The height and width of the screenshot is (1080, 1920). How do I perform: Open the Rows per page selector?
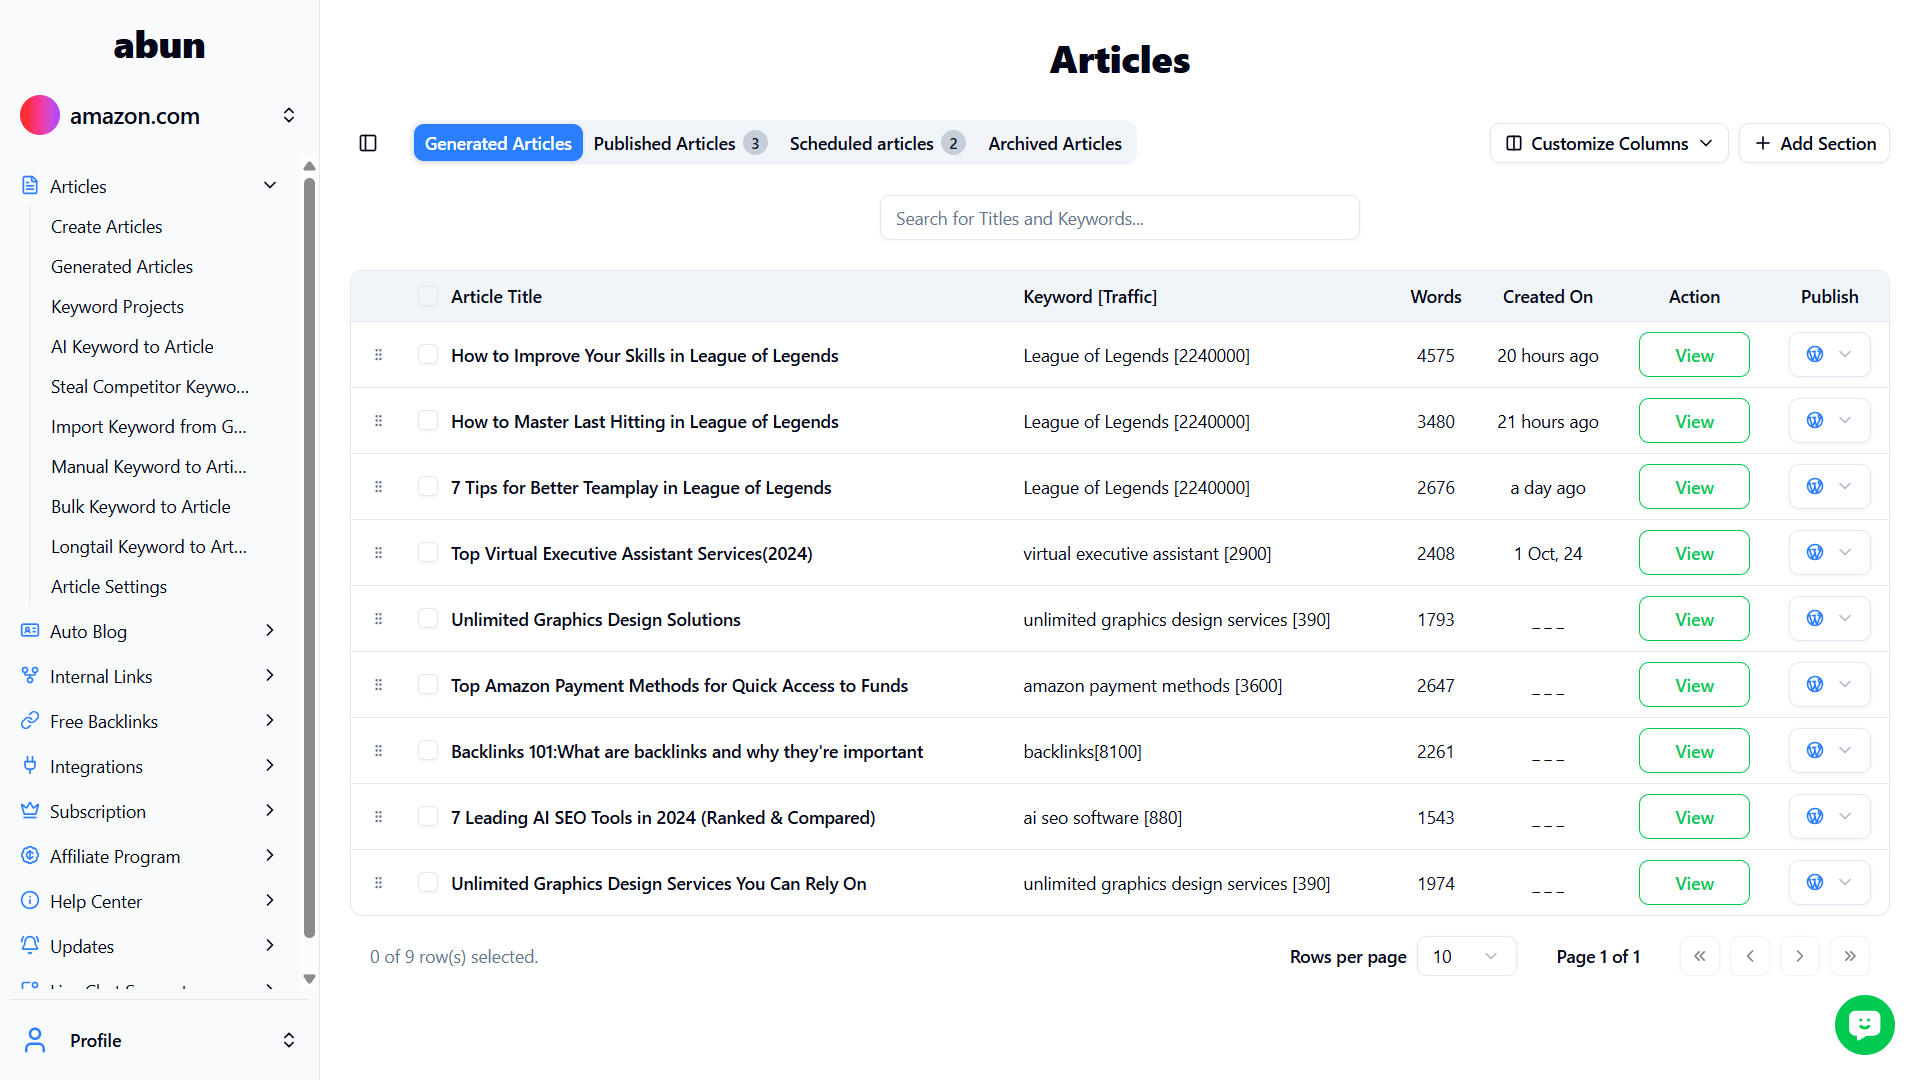(1466, 956)
